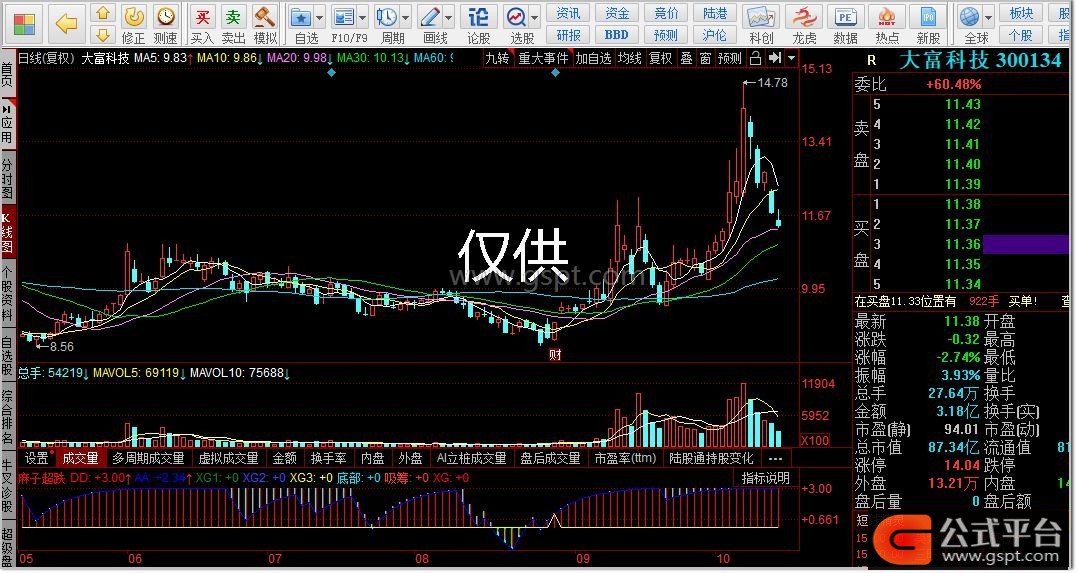Open the 设置 settings tab
The width and height of the screenshot is (1078, 573).
coord(38,458)
